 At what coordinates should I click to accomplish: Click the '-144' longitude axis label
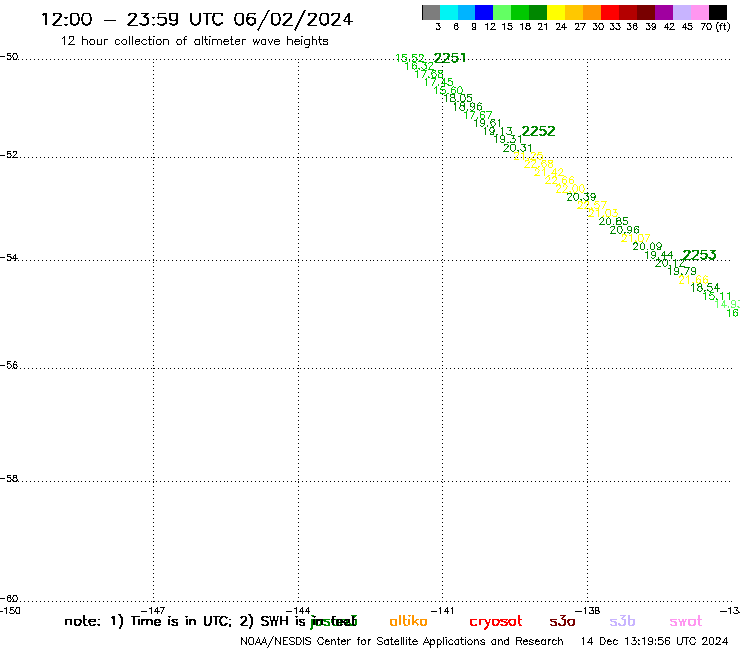coord(298,611)
